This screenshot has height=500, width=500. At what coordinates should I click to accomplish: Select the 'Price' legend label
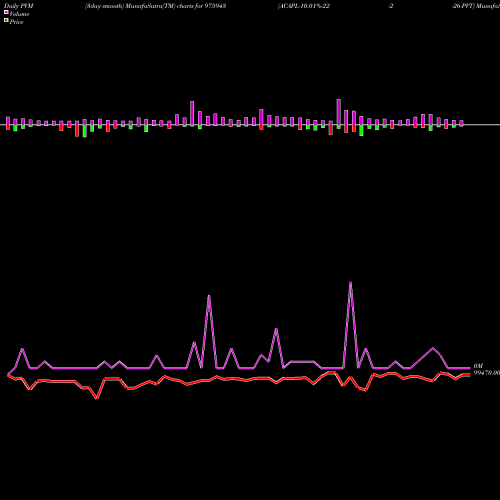(16, 22)
